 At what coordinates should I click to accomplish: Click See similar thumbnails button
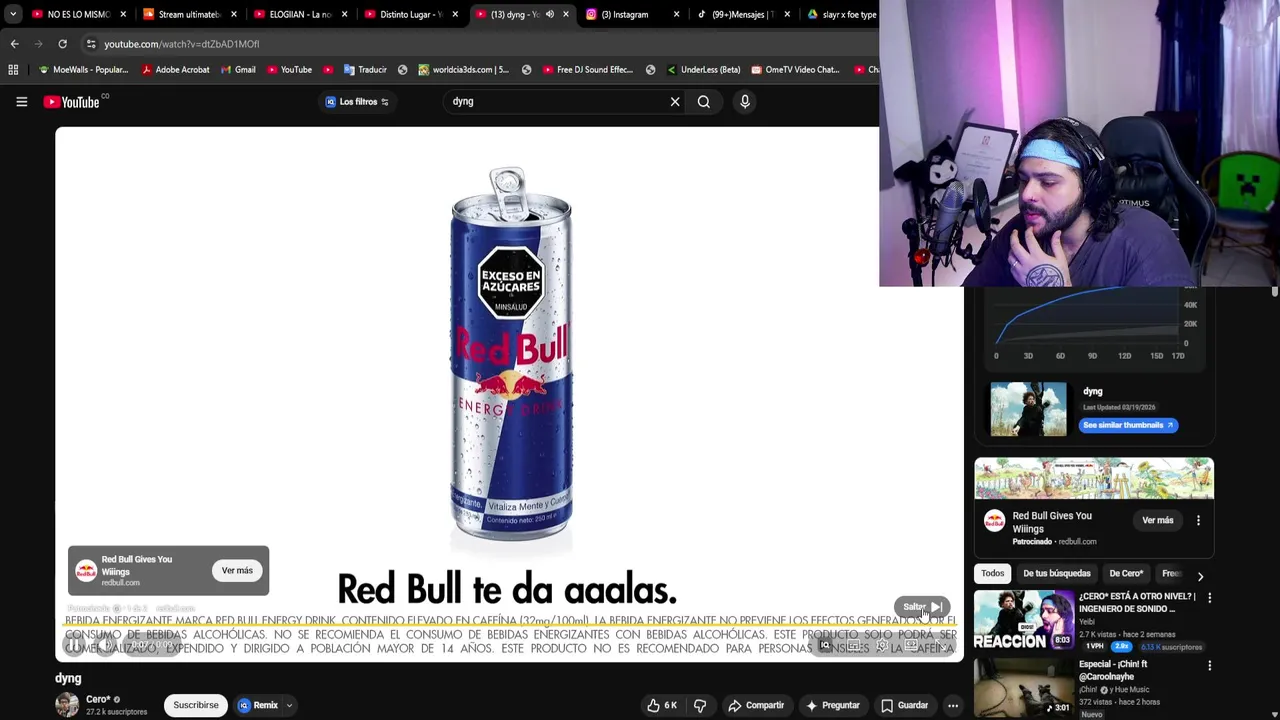(x=1128, y=425)
